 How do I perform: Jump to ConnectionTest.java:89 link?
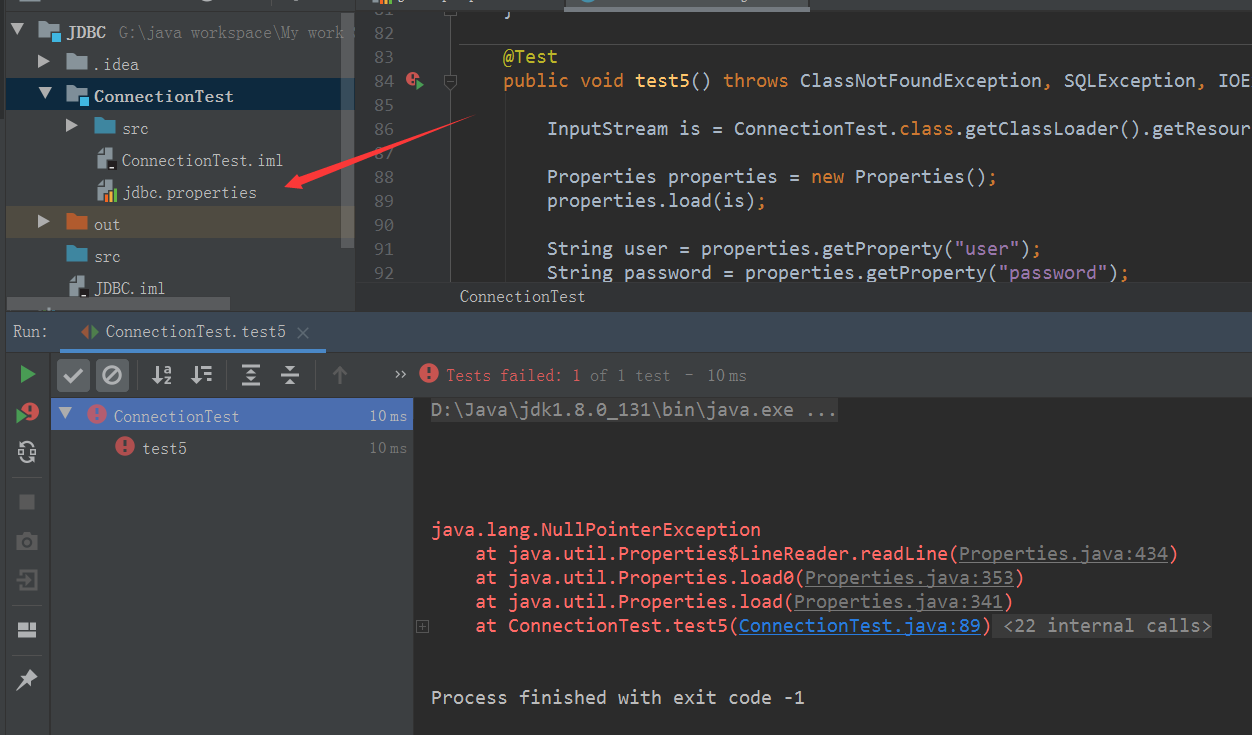tap(859, 626)
